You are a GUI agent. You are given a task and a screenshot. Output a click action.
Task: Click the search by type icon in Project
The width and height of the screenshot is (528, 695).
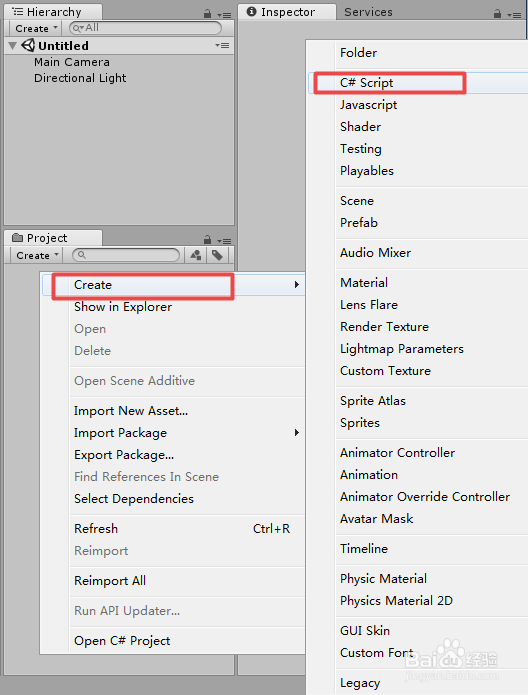(196, 255)
